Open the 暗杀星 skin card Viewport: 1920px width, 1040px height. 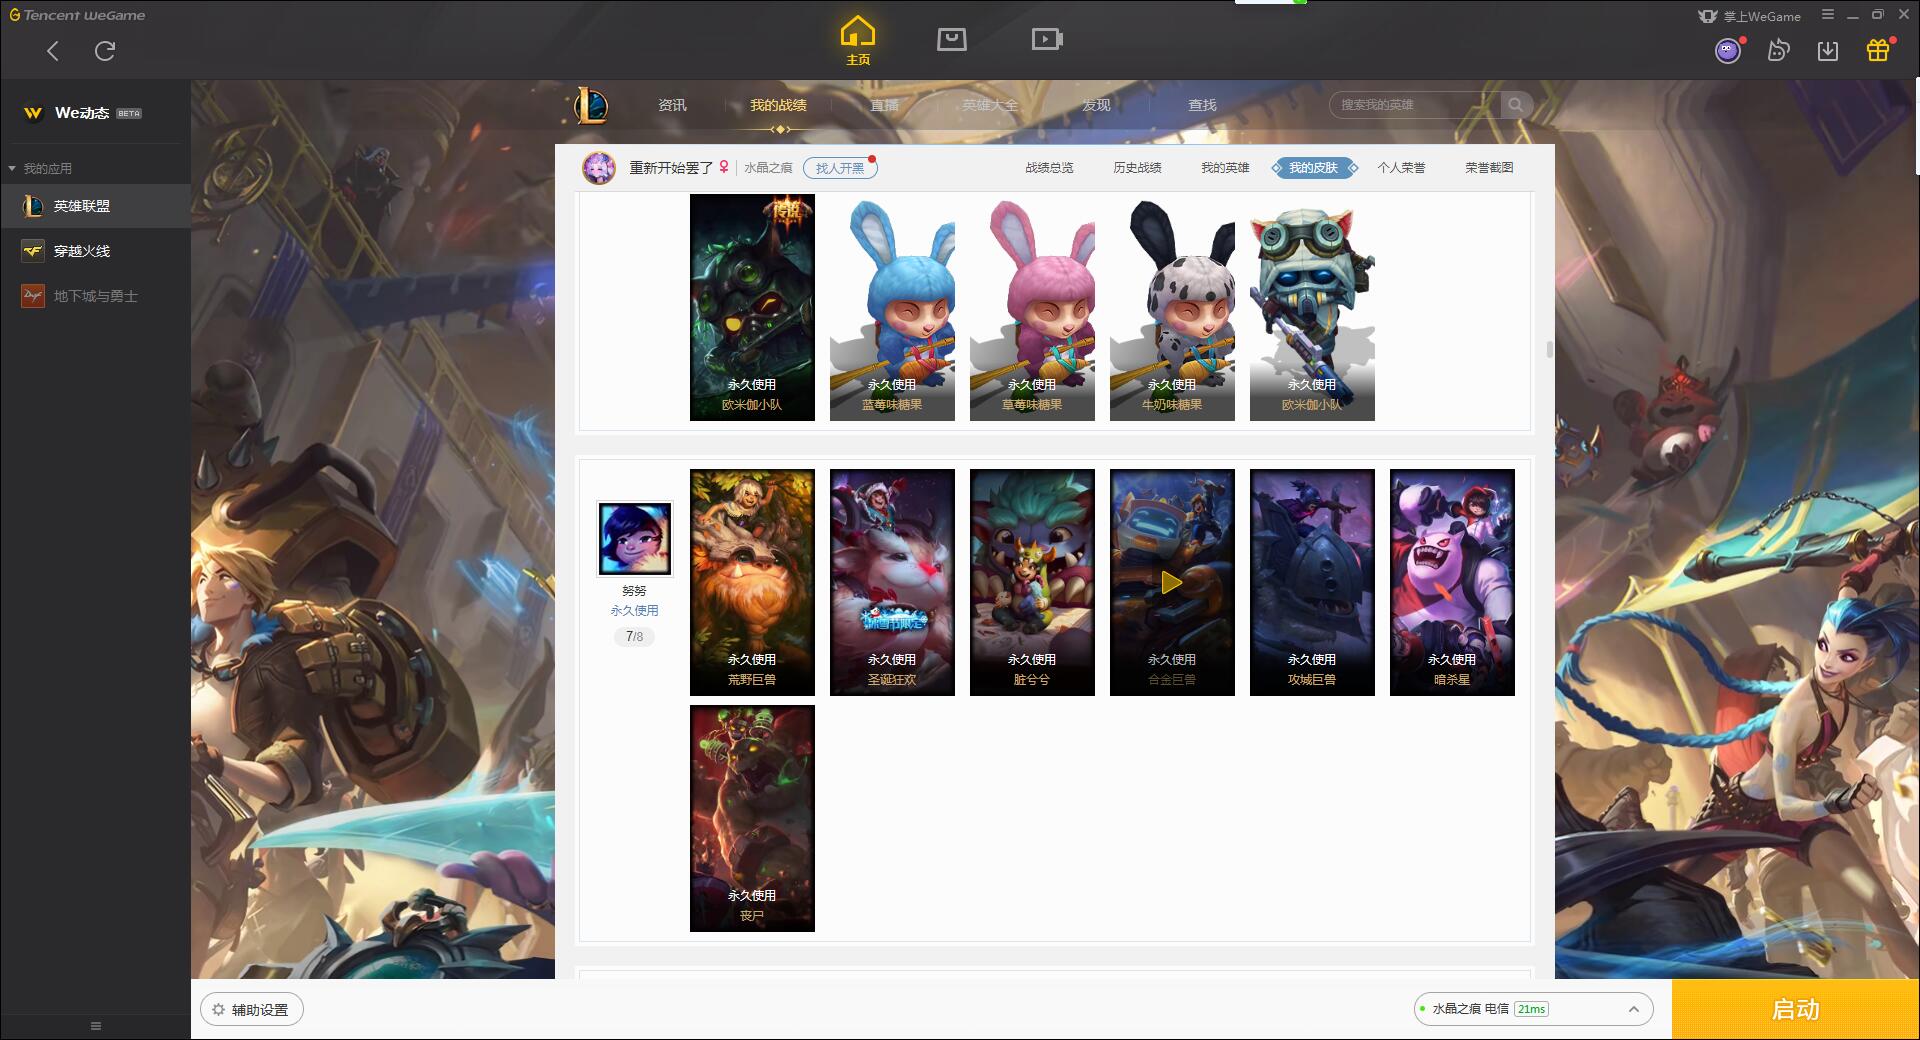point(1452,582)
